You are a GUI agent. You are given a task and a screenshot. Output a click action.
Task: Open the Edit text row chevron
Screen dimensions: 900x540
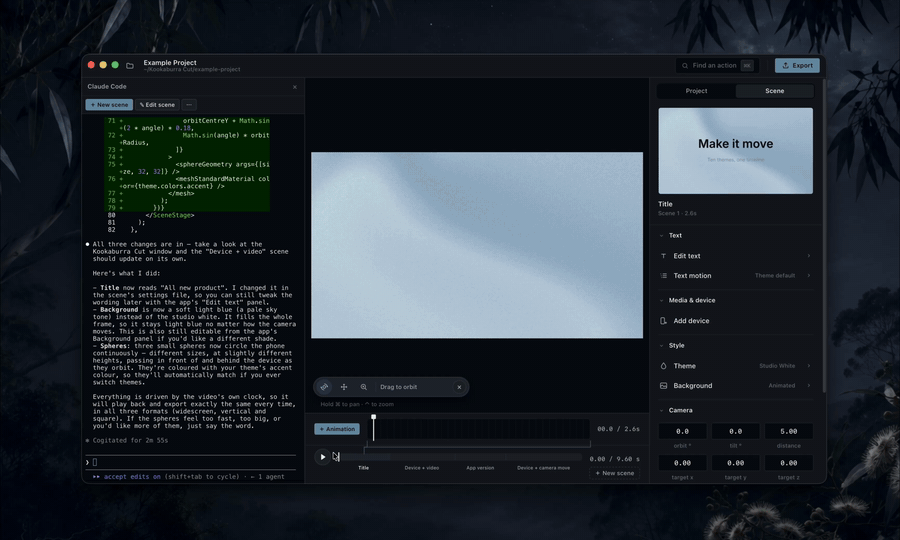(809, 256)
